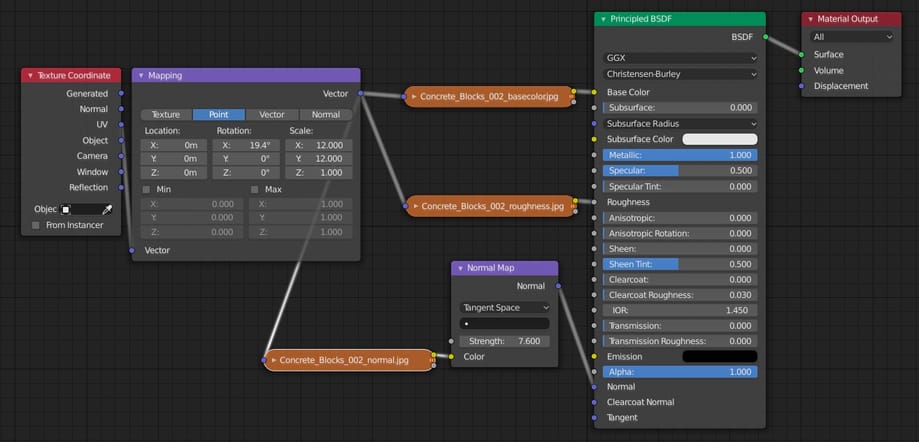Image resolution: width=919 pixels, height=442 pixels.
Task: Click the Normal Map Color input socket
Action: click(451, 356)
